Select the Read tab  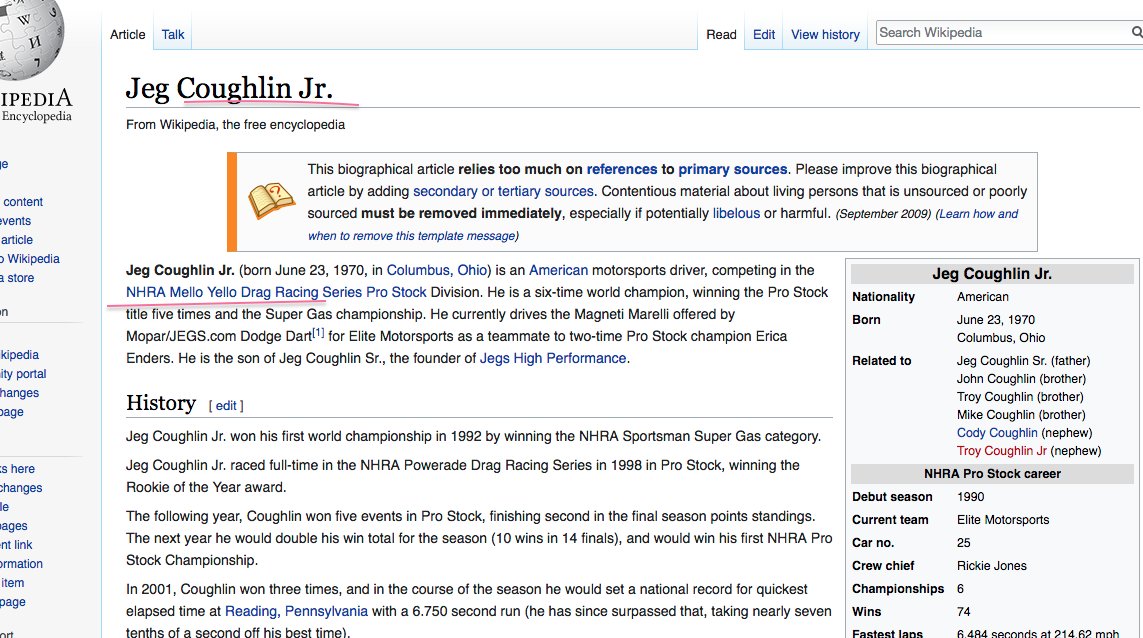pyautogui.click(x=721, y=34)
